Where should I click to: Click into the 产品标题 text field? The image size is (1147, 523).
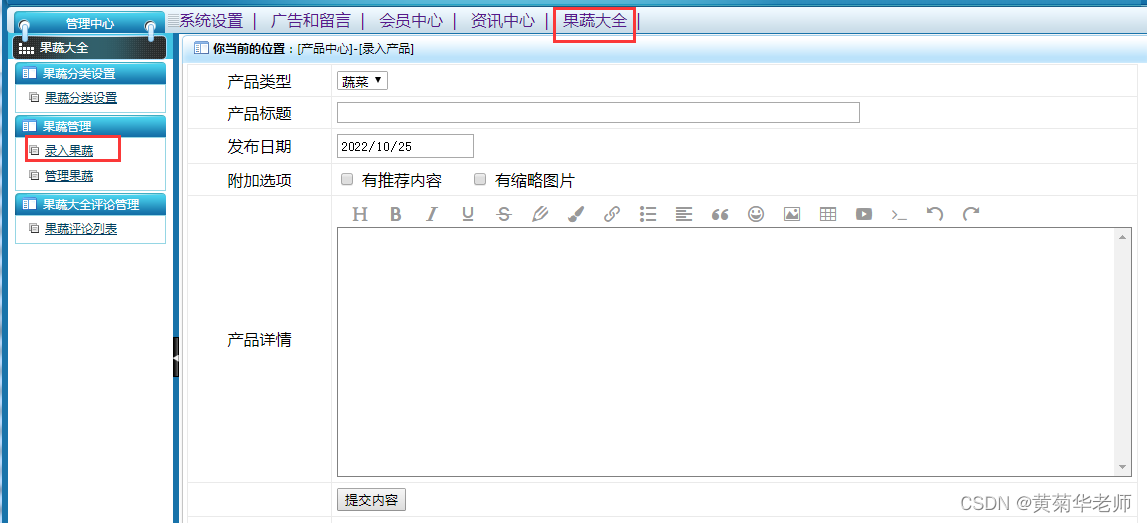coord(598,113)
